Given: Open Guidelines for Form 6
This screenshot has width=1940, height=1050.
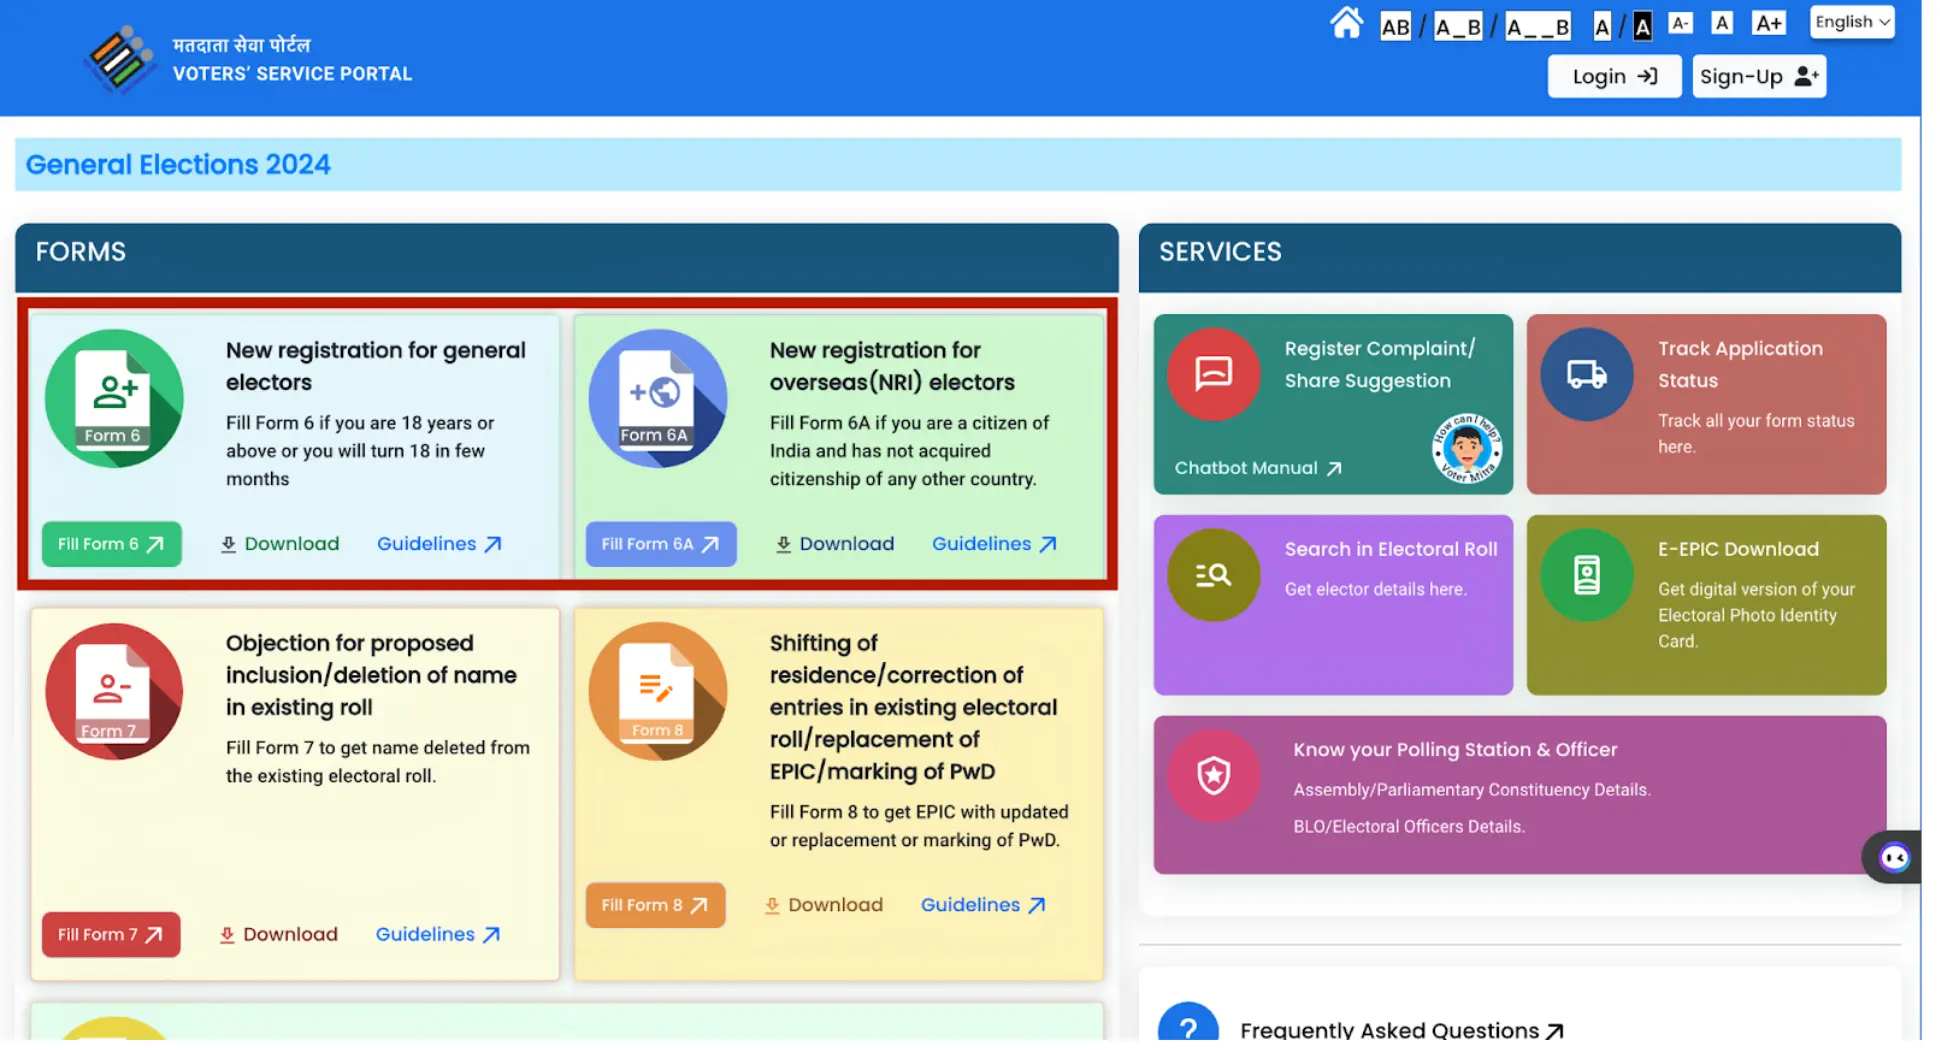Looking at the screenshot, I should coord(439,544).
